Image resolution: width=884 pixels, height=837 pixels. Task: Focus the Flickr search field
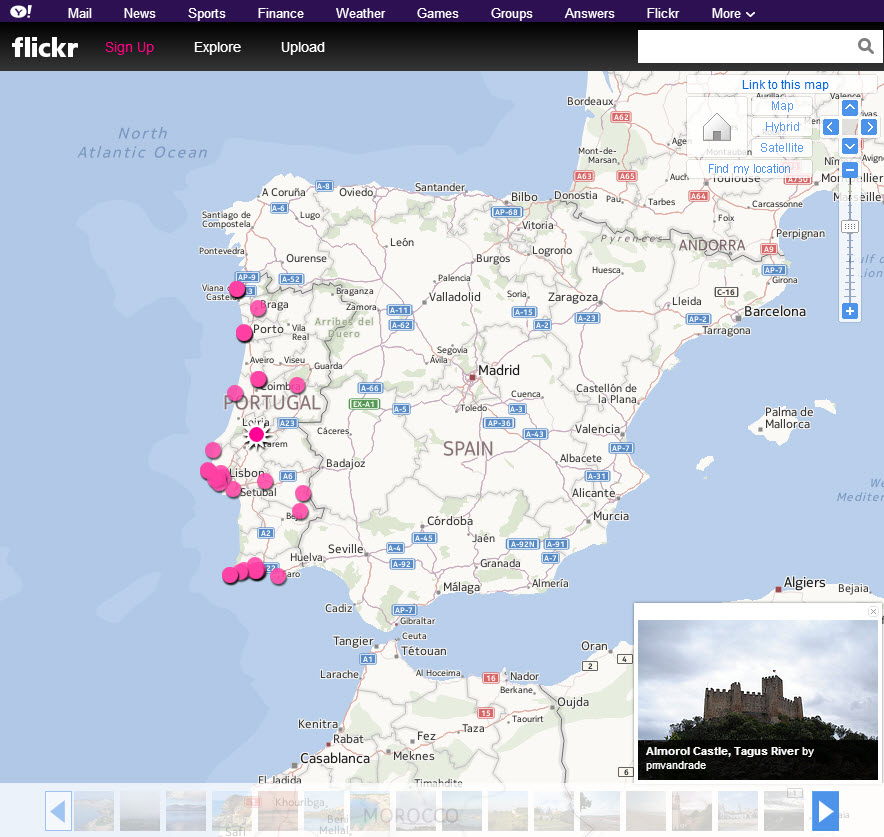tap(746, 46)
